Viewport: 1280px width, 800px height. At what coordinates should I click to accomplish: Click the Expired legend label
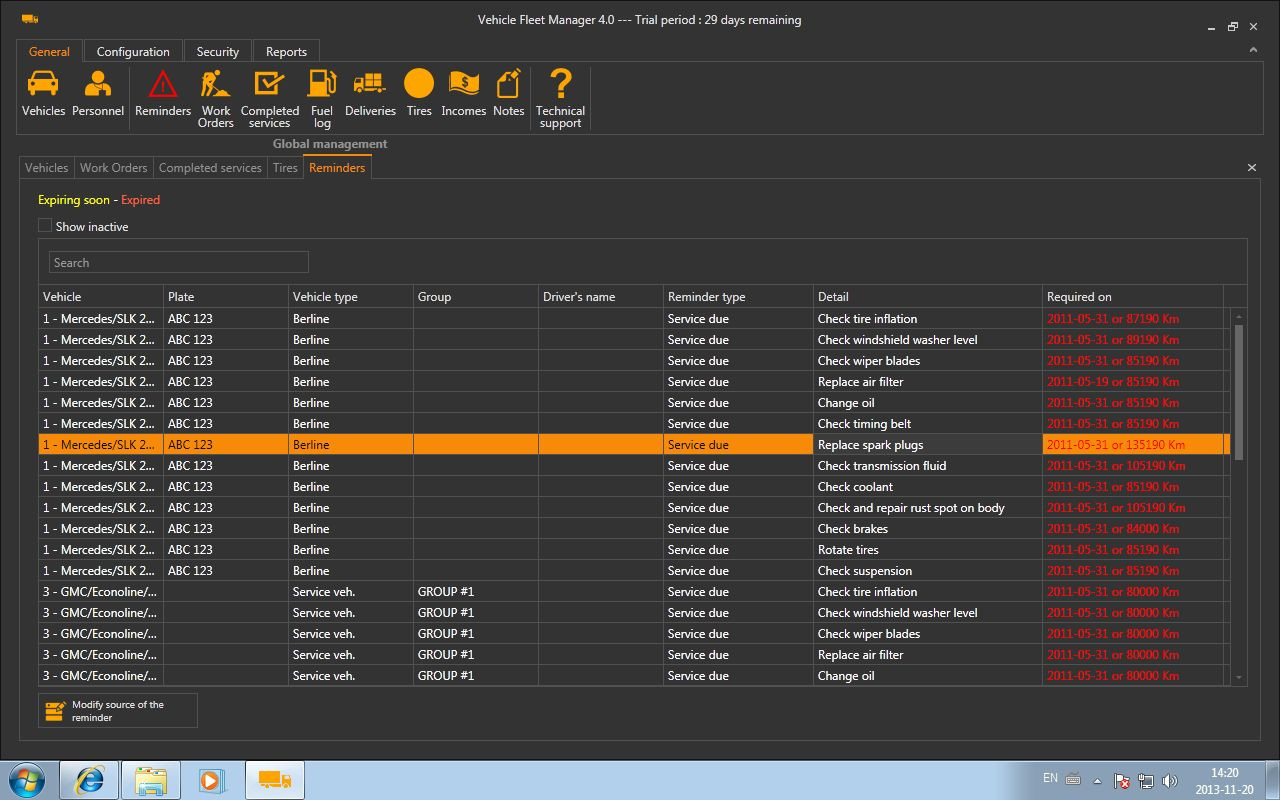point(140,200)
